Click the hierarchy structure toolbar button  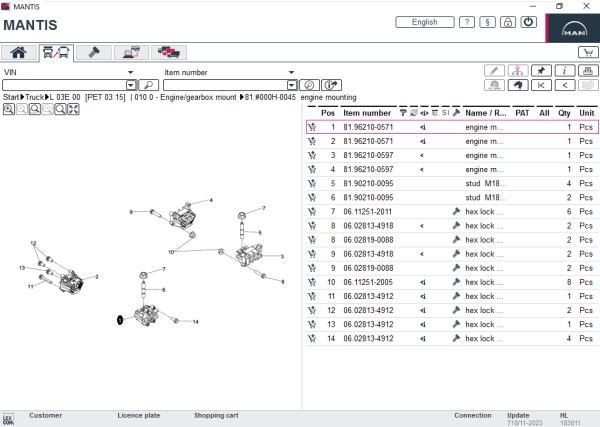coord(518,71)
